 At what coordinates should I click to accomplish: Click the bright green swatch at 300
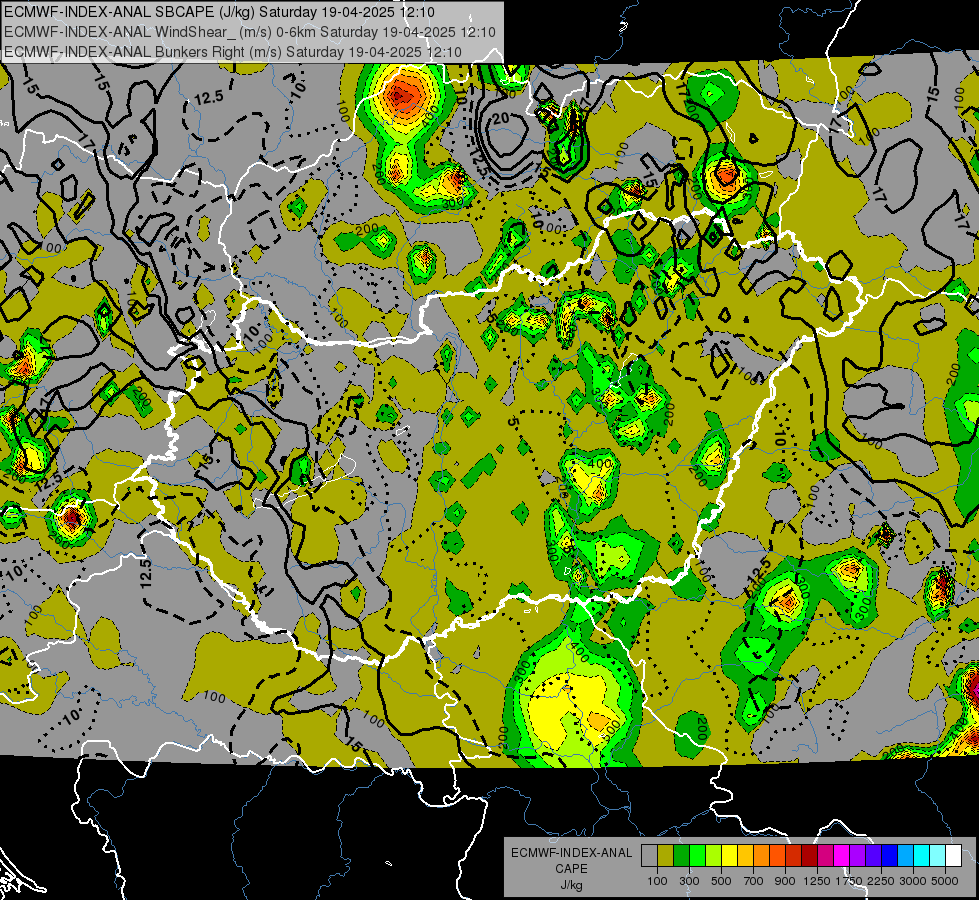[697, 855]
